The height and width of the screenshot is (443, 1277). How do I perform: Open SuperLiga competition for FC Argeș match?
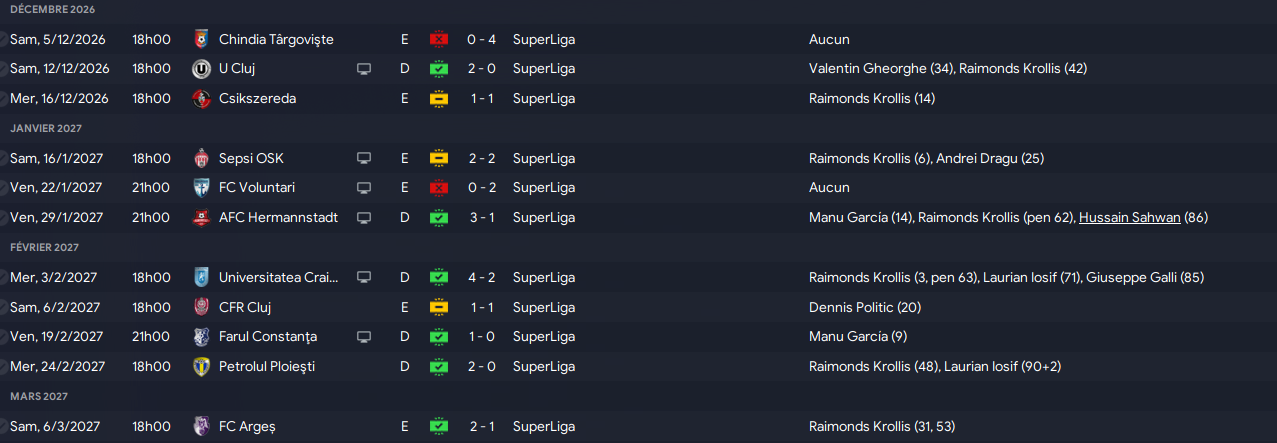[544, 426]
